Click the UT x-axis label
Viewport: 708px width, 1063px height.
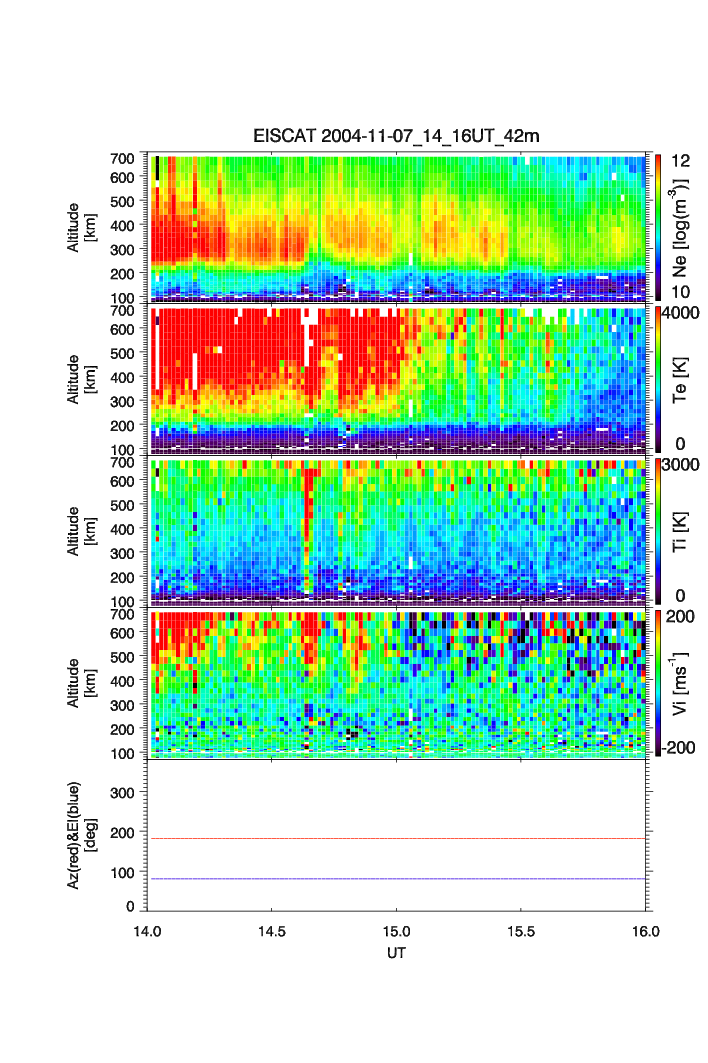click(396, 952)
